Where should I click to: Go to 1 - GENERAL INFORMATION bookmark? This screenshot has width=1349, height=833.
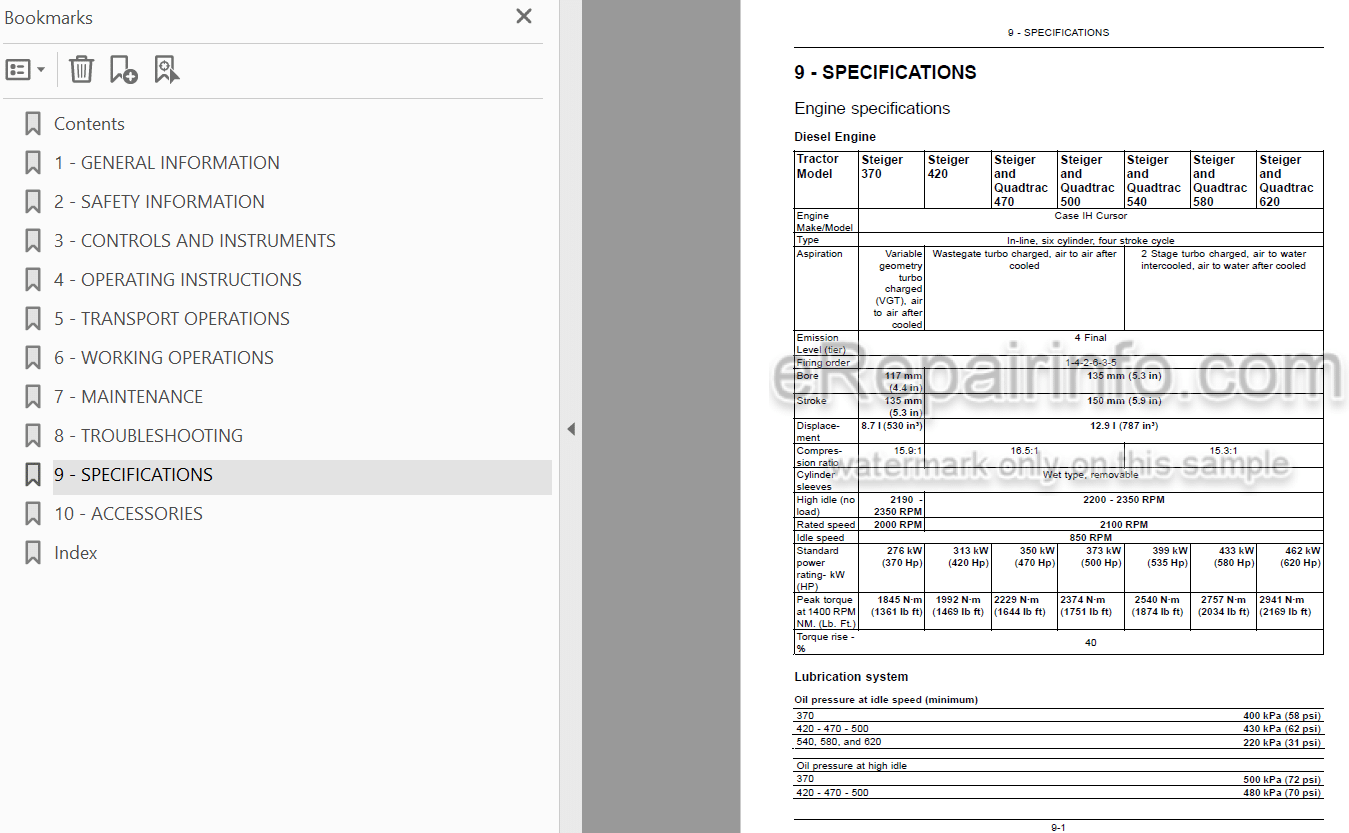167,163
